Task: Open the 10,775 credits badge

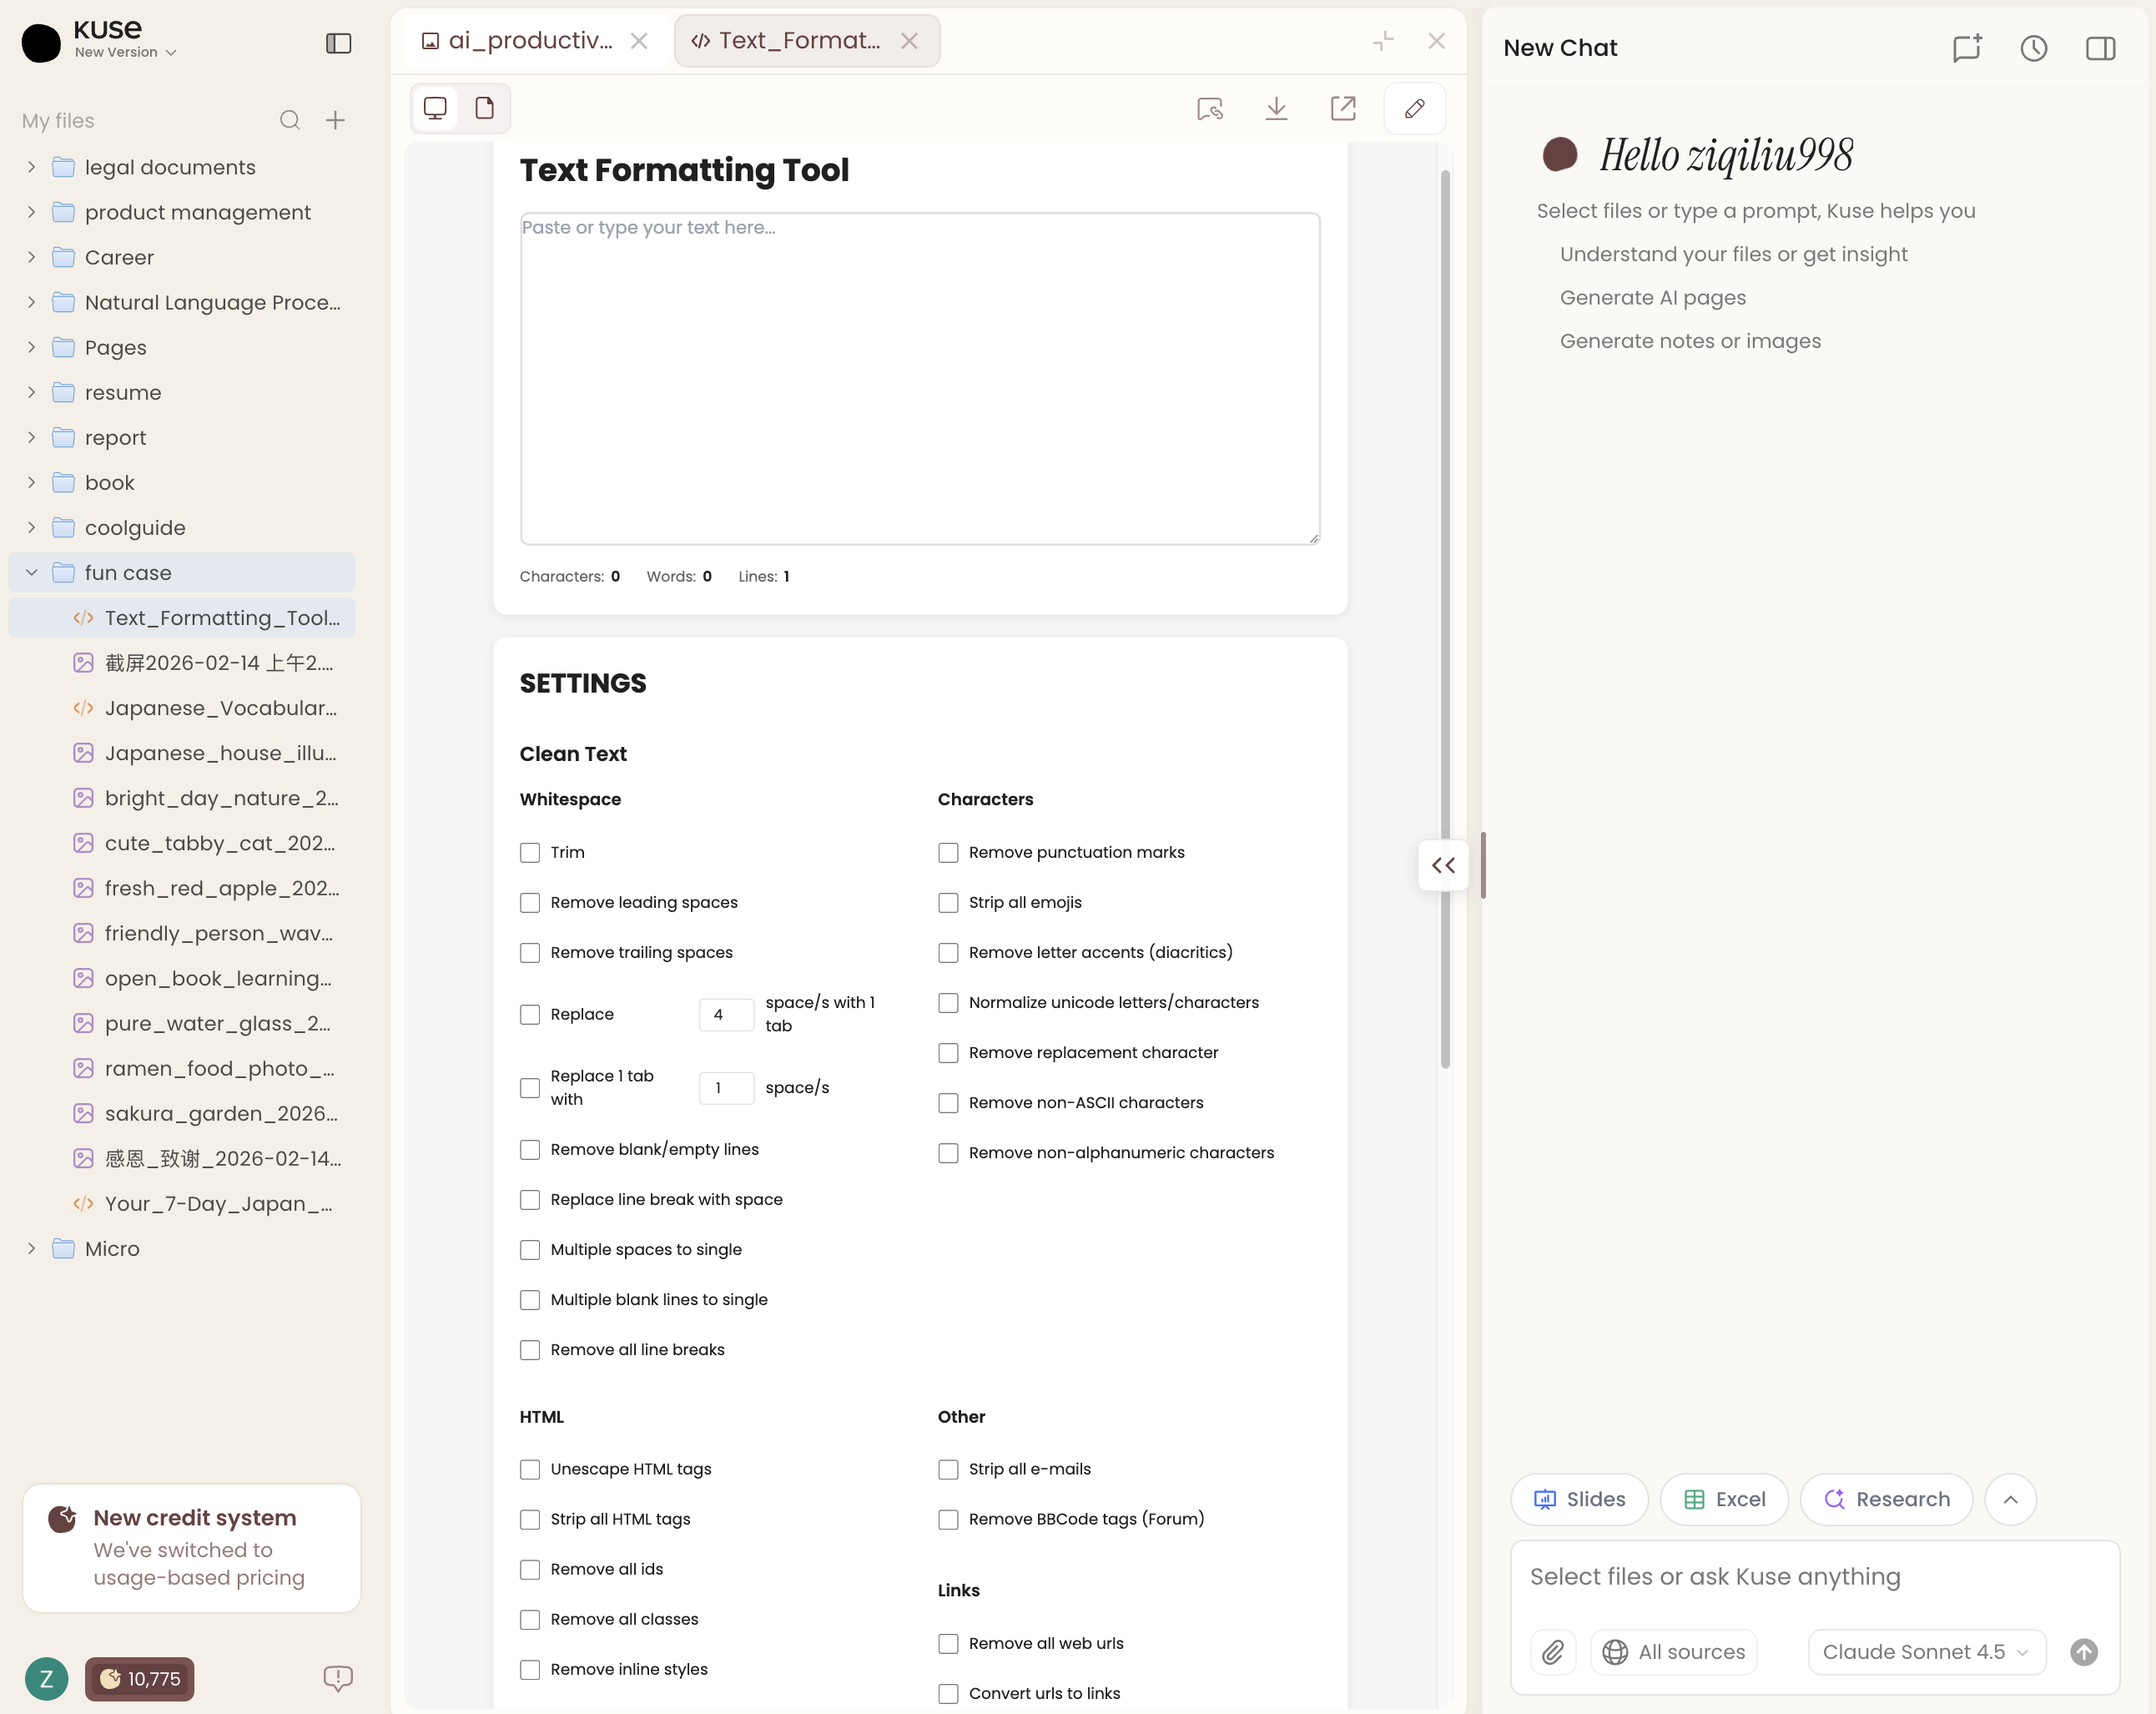Action: 140,1678
